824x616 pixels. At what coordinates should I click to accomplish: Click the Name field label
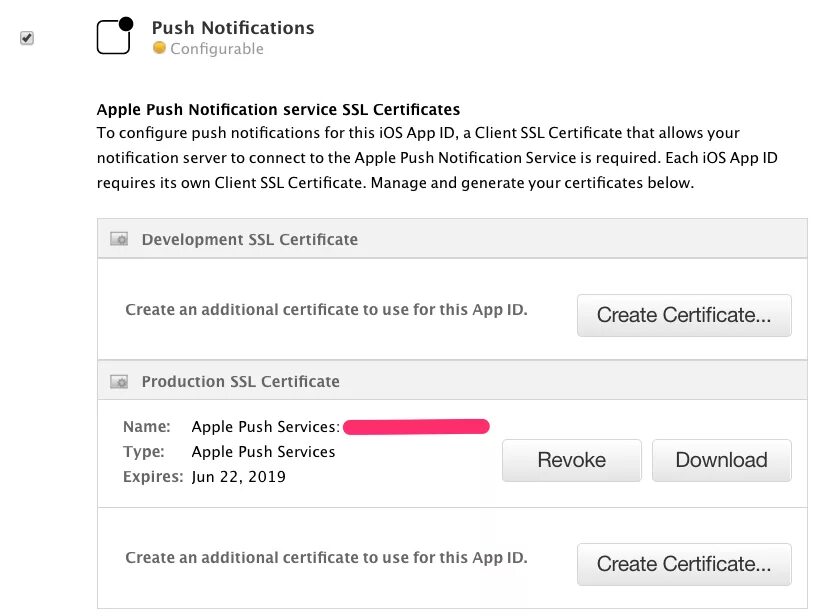[x=146, y=427]
